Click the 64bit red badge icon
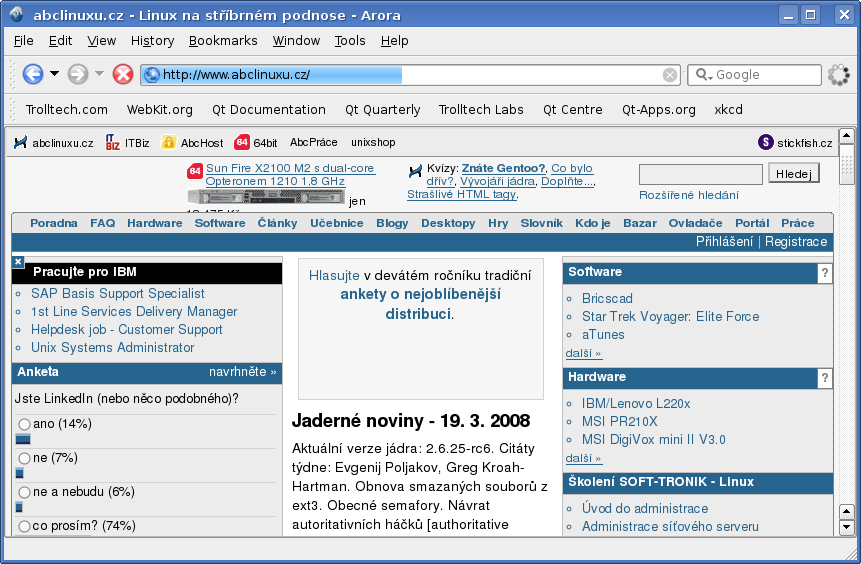Screen dimensions: 861x564 pos(242,142)
